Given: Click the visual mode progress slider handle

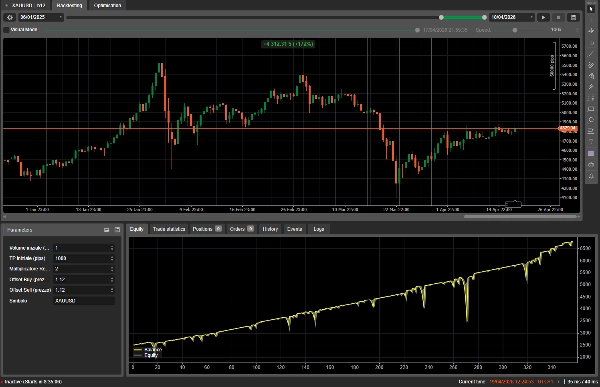Looking at the screenshot, I should (x=417, y=30).
